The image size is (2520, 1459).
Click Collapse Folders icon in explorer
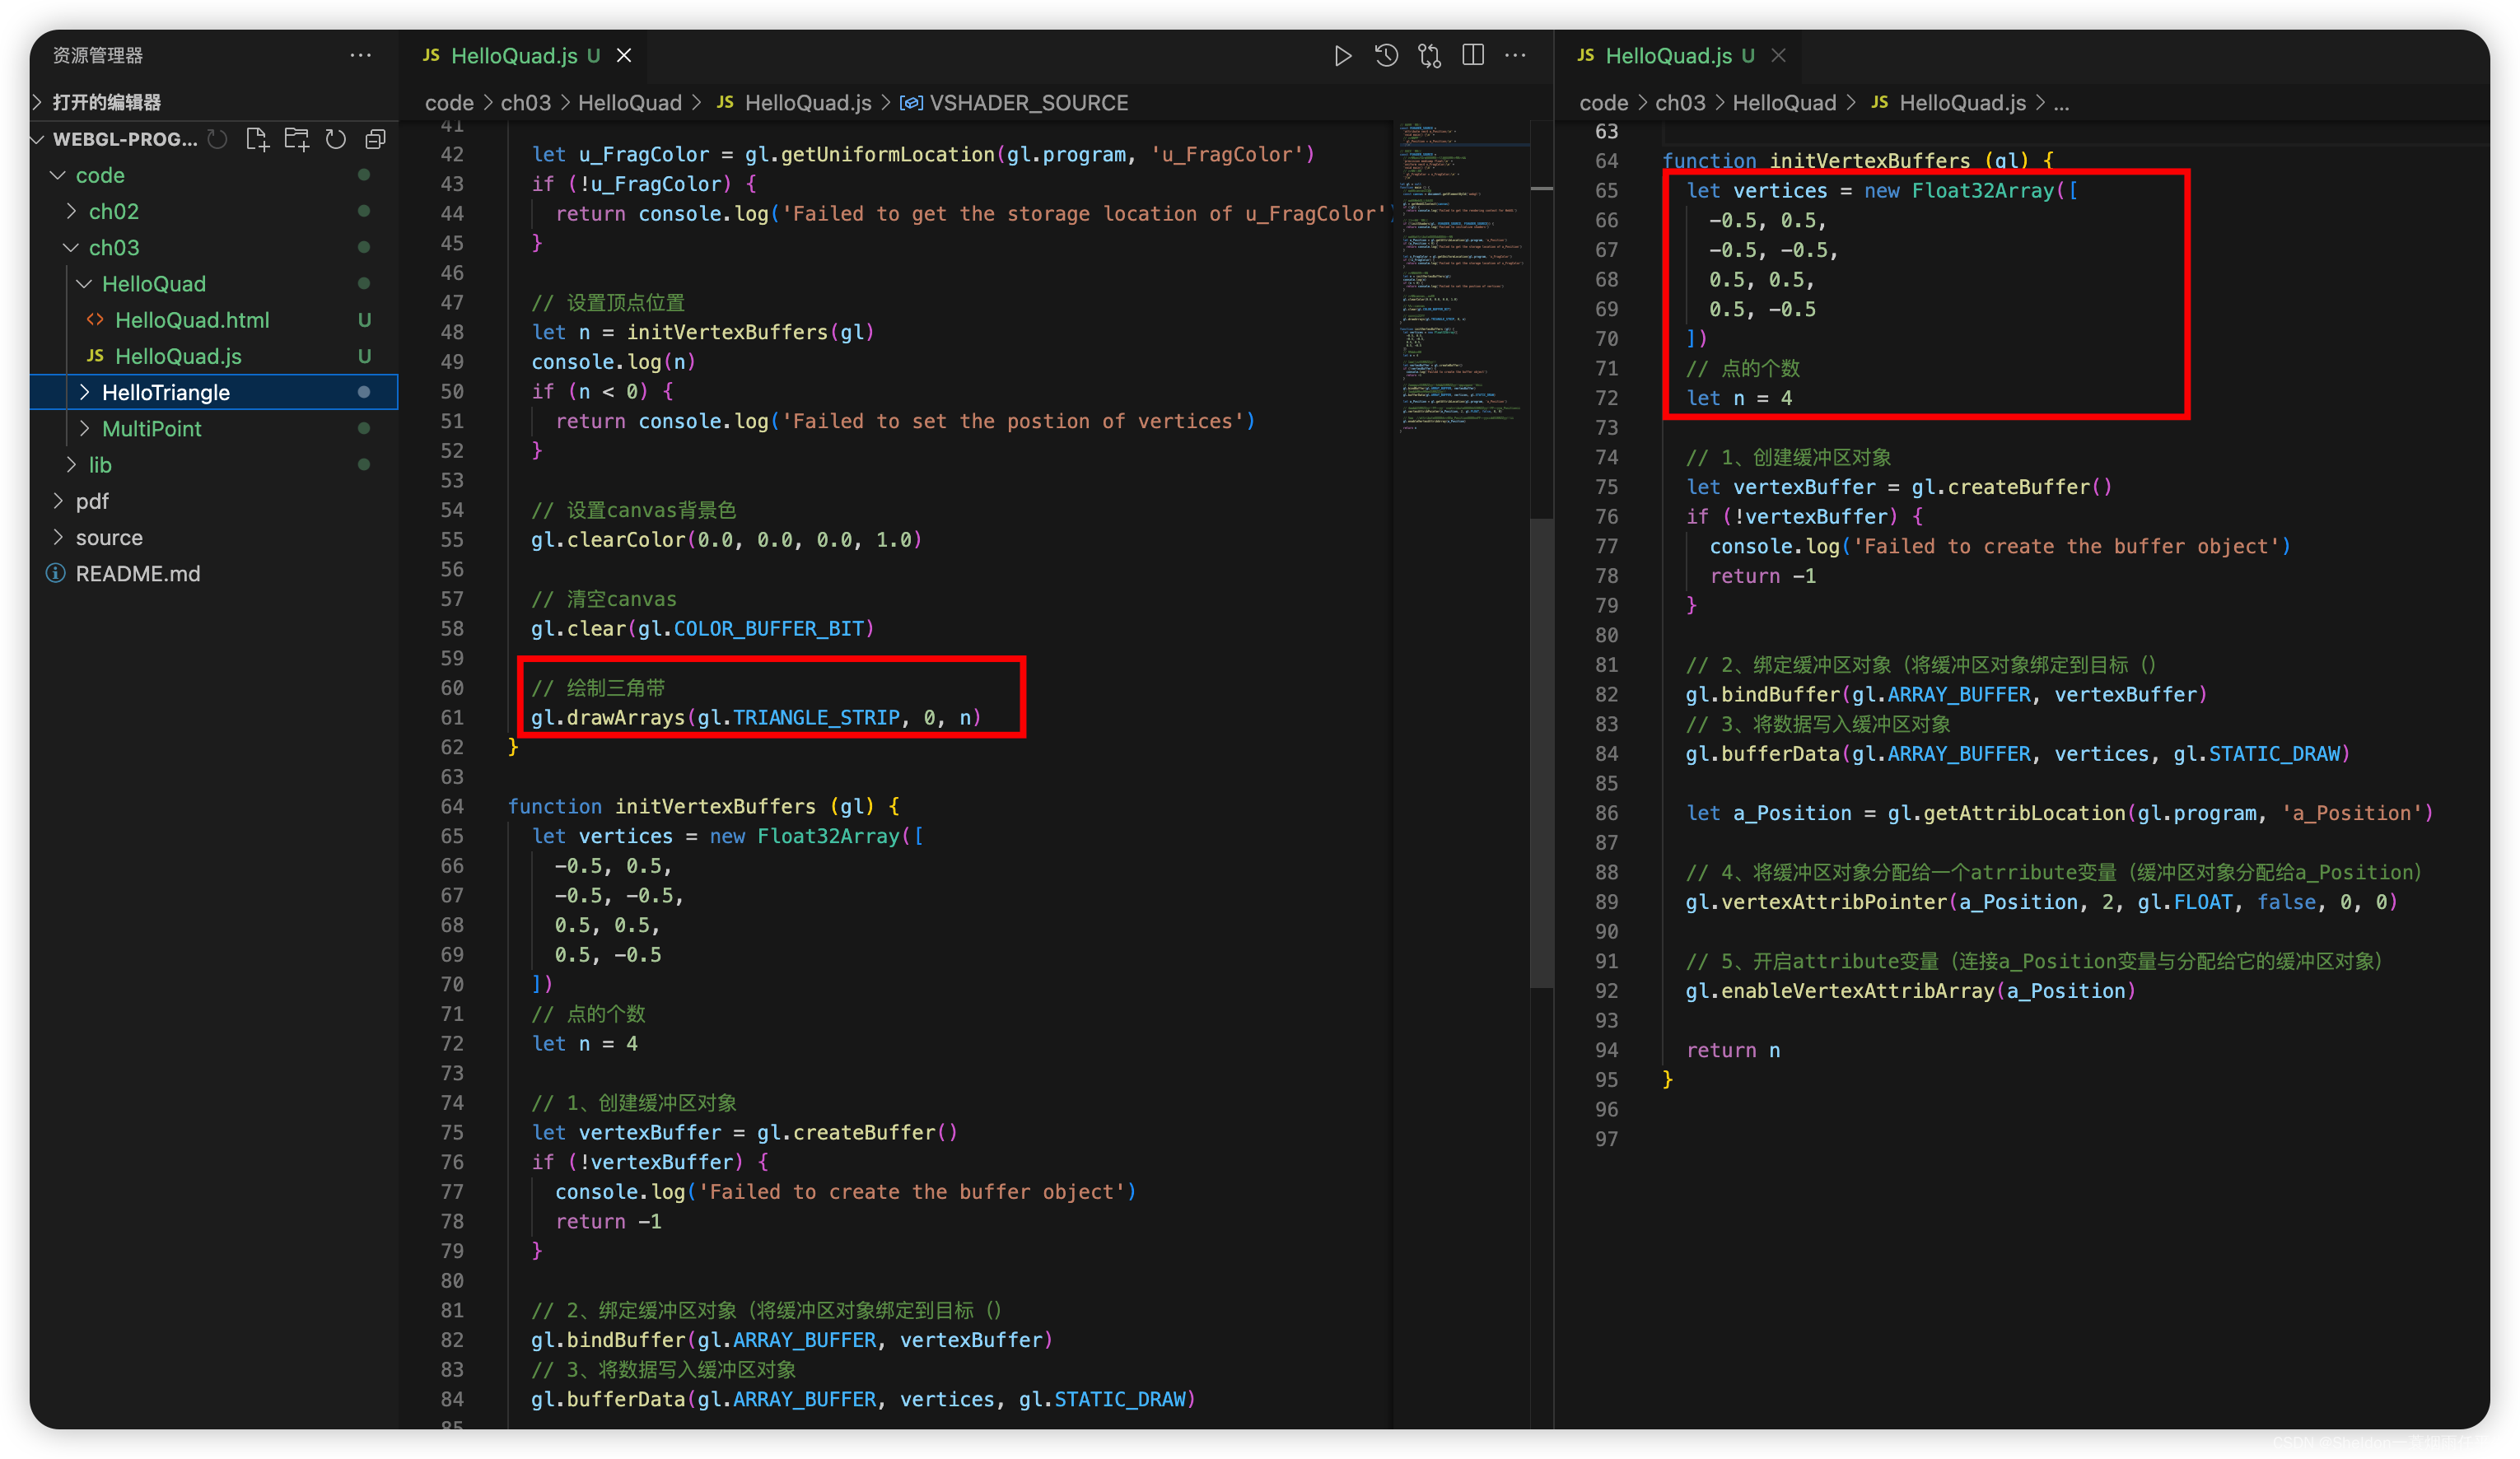pyautogui.click(x=376, y=139)
